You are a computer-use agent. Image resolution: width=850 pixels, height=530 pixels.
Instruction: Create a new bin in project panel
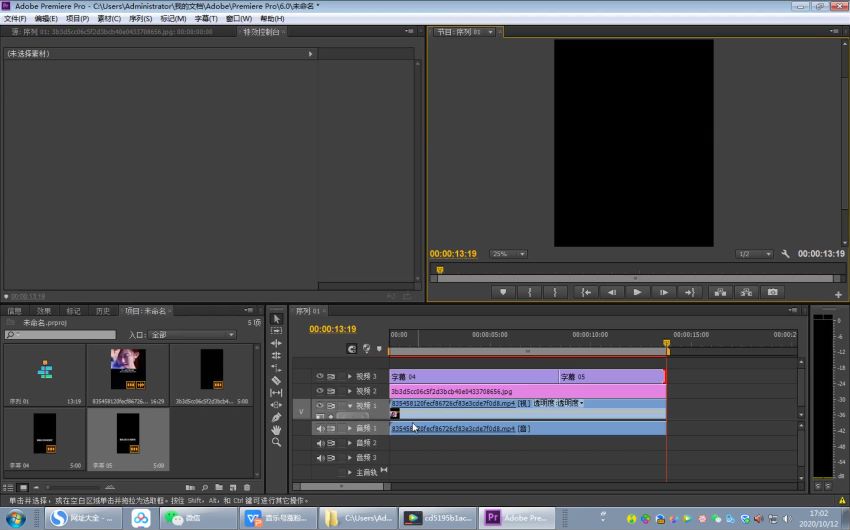point(219,488)
